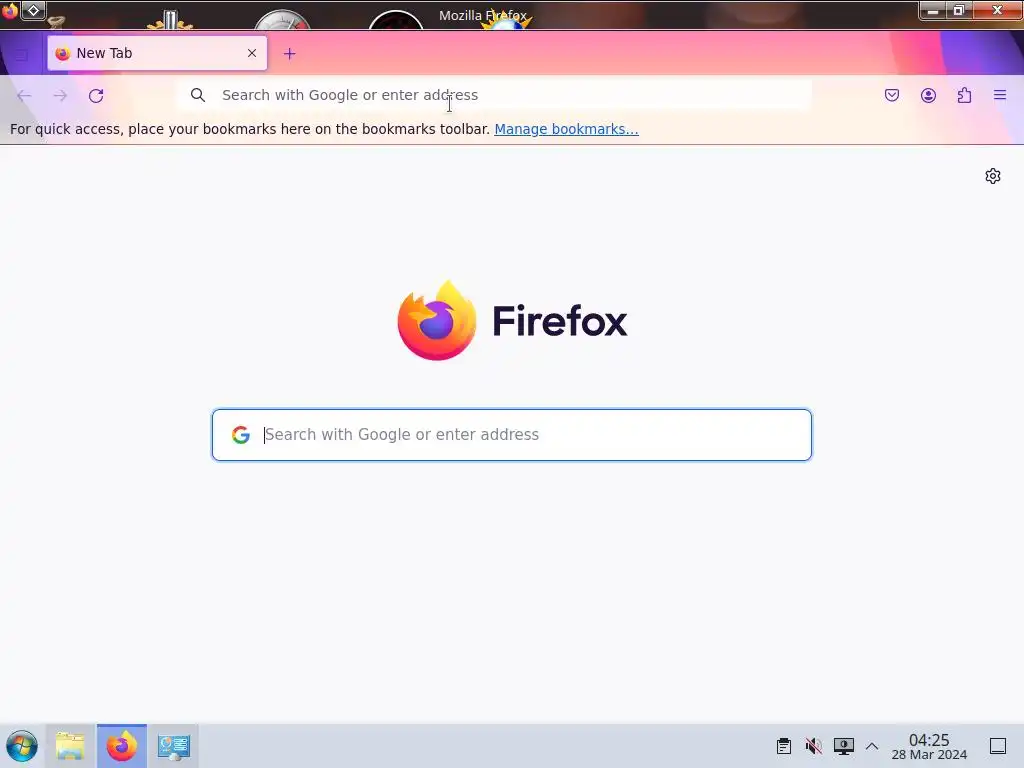
Task: Select the New Tab tab
Action: (157, 53)
